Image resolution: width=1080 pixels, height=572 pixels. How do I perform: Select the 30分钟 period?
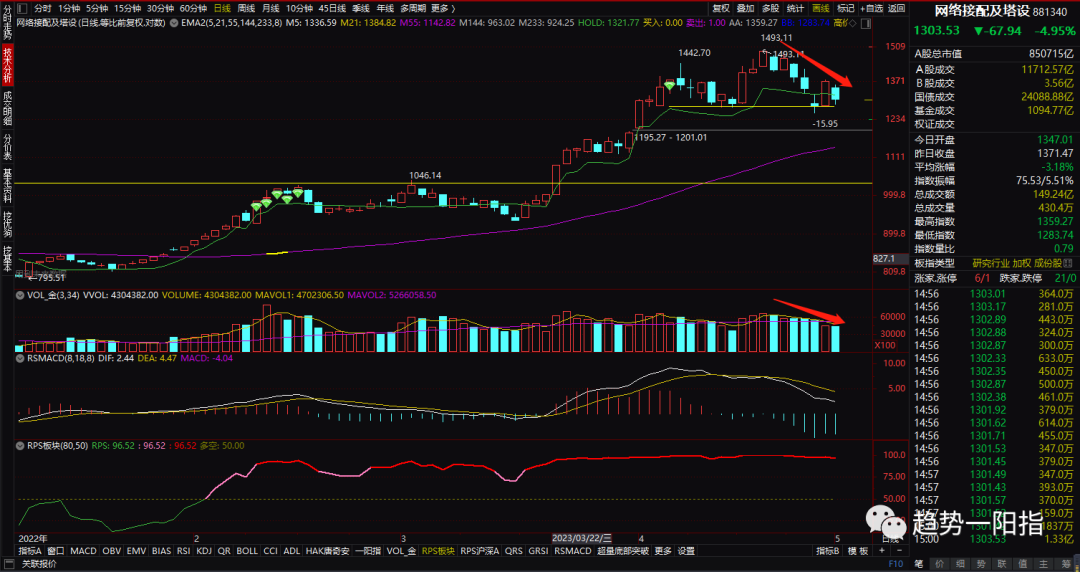160,8
